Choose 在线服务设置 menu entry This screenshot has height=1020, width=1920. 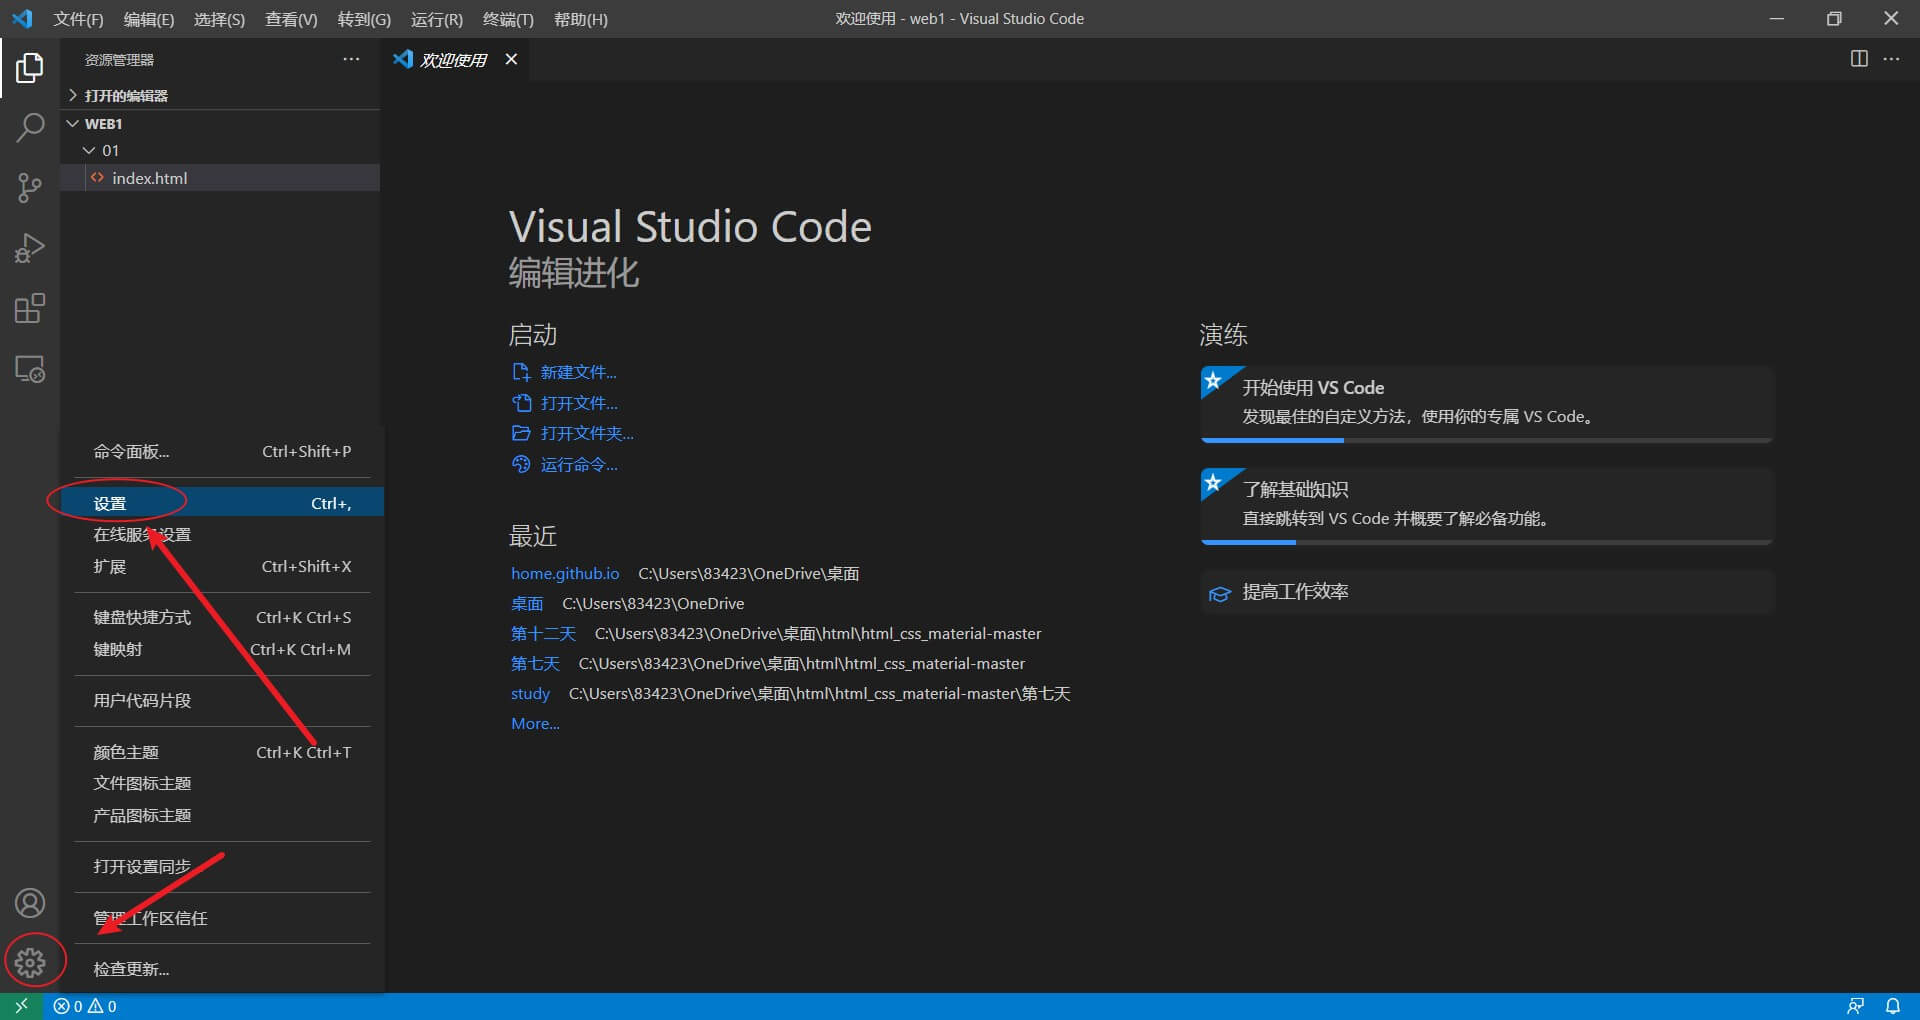[222, 535]
